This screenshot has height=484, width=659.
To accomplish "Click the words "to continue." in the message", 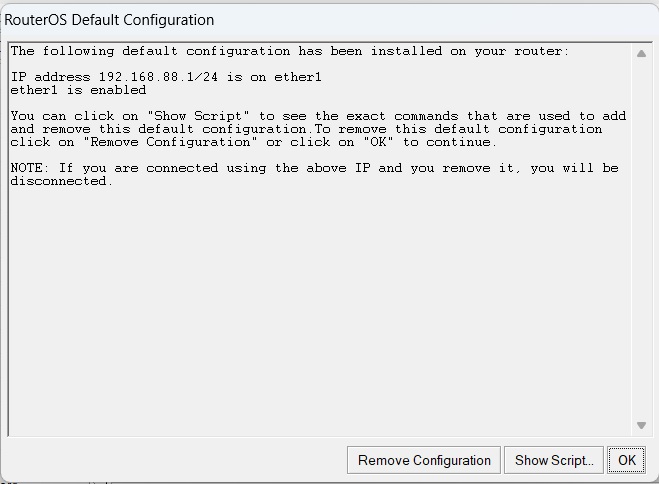I will click(450, 142).
